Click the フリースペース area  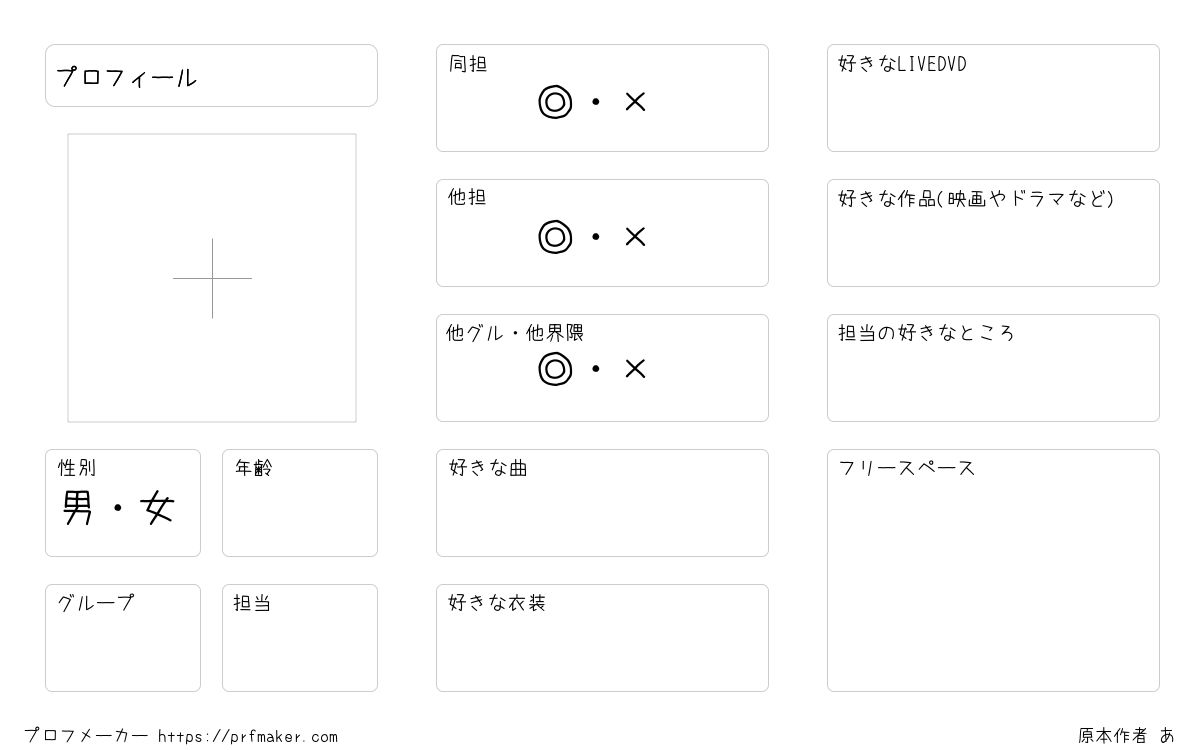click(x=993, y=570)
